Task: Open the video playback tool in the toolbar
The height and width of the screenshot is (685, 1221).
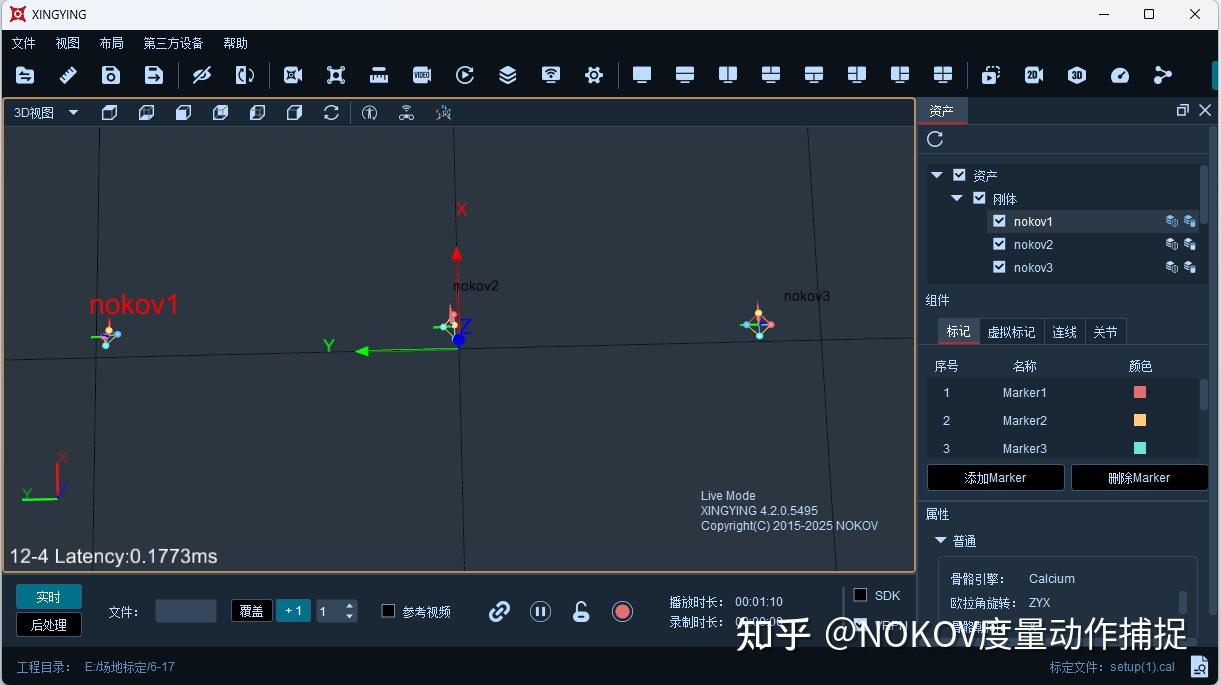Action: (421, 75)
